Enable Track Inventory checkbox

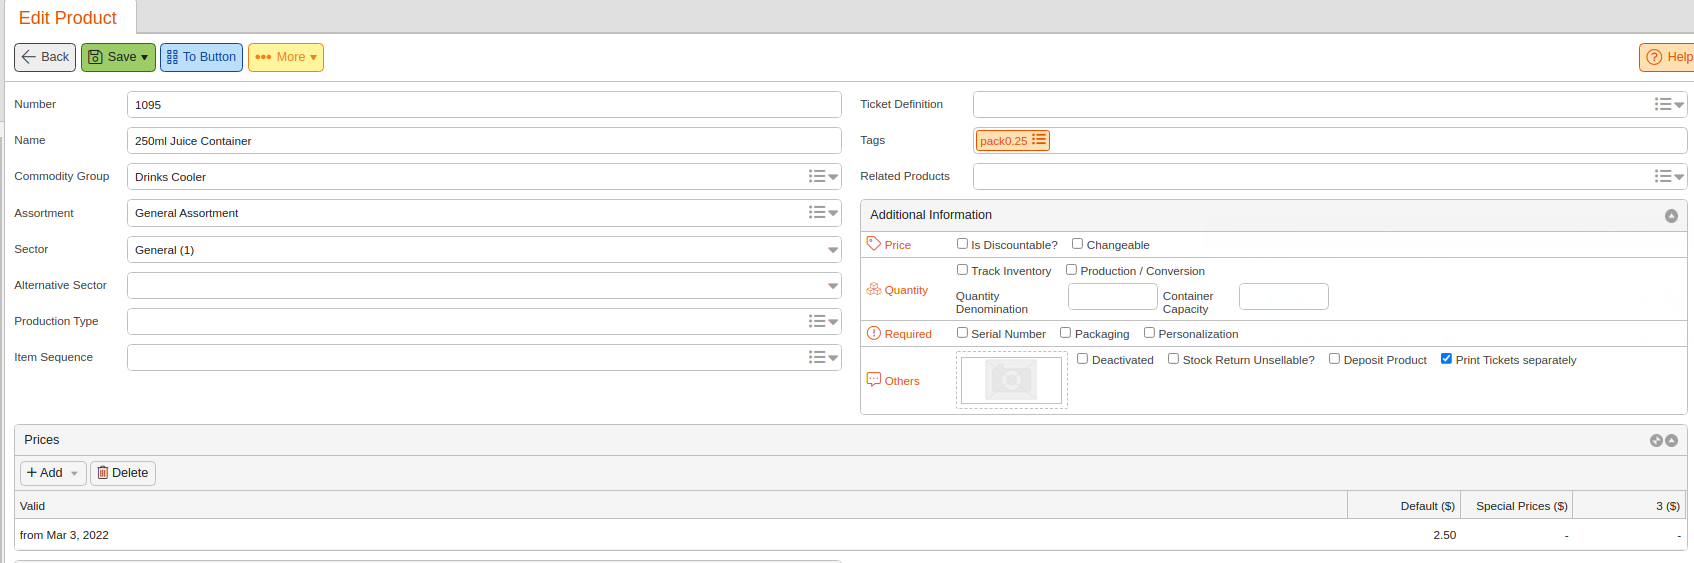962,270
